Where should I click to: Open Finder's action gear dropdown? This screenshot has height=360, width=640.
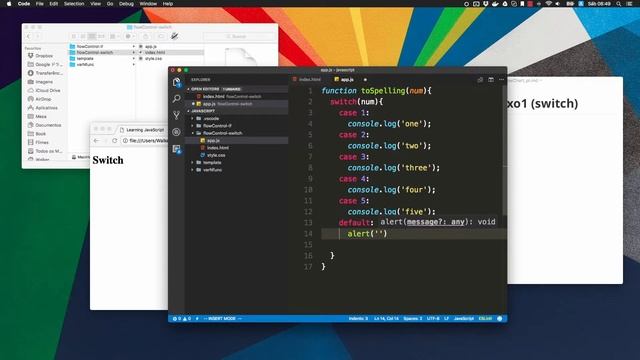130,36
